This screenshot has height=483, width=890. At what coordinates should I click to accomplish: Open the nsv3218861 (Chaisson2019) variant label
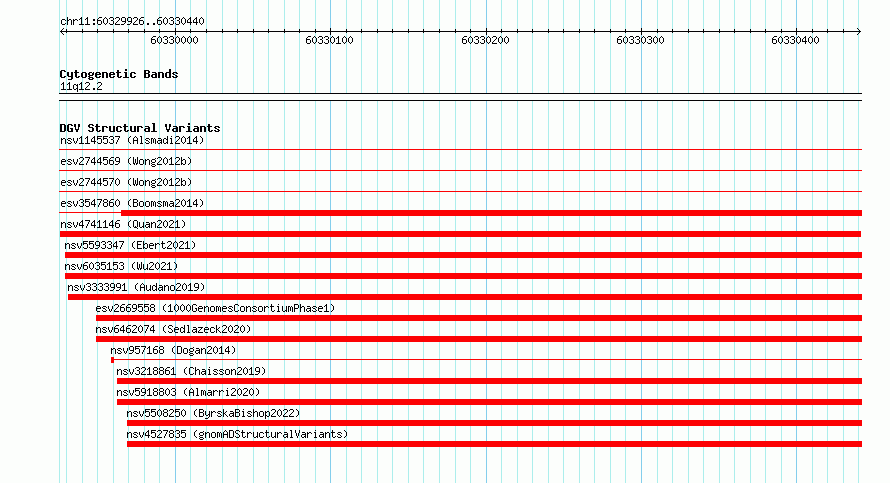(x=191, y=371)
